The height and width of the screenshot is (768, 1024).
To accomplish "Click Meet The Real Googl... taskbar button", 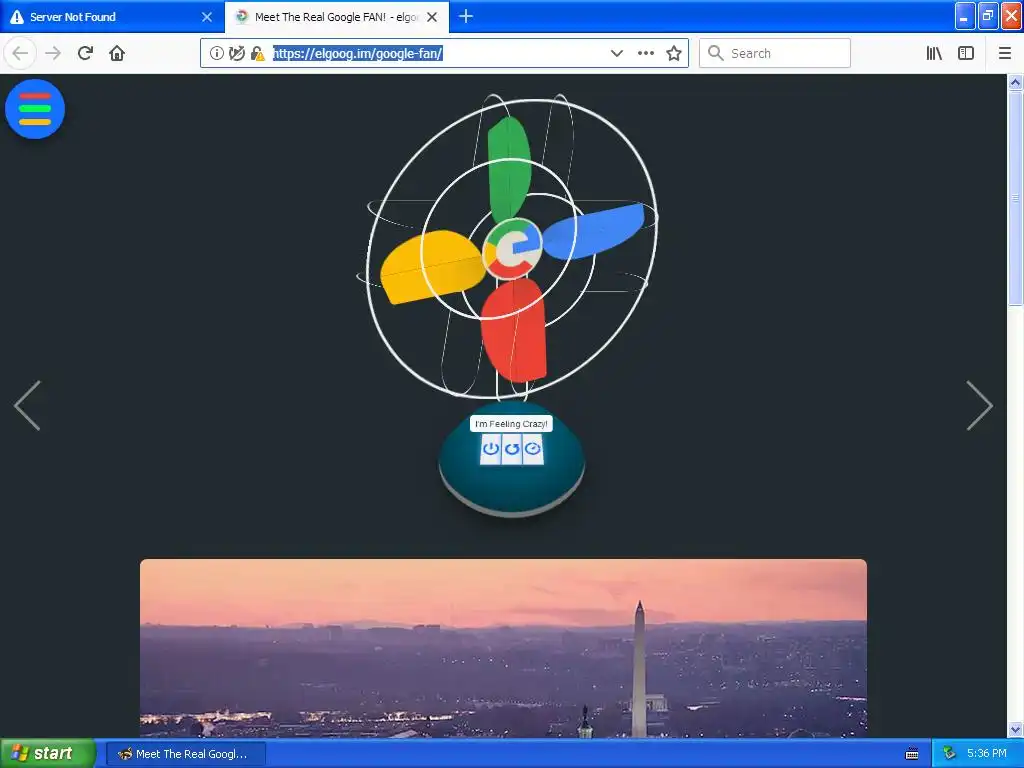I will point(186,754).
